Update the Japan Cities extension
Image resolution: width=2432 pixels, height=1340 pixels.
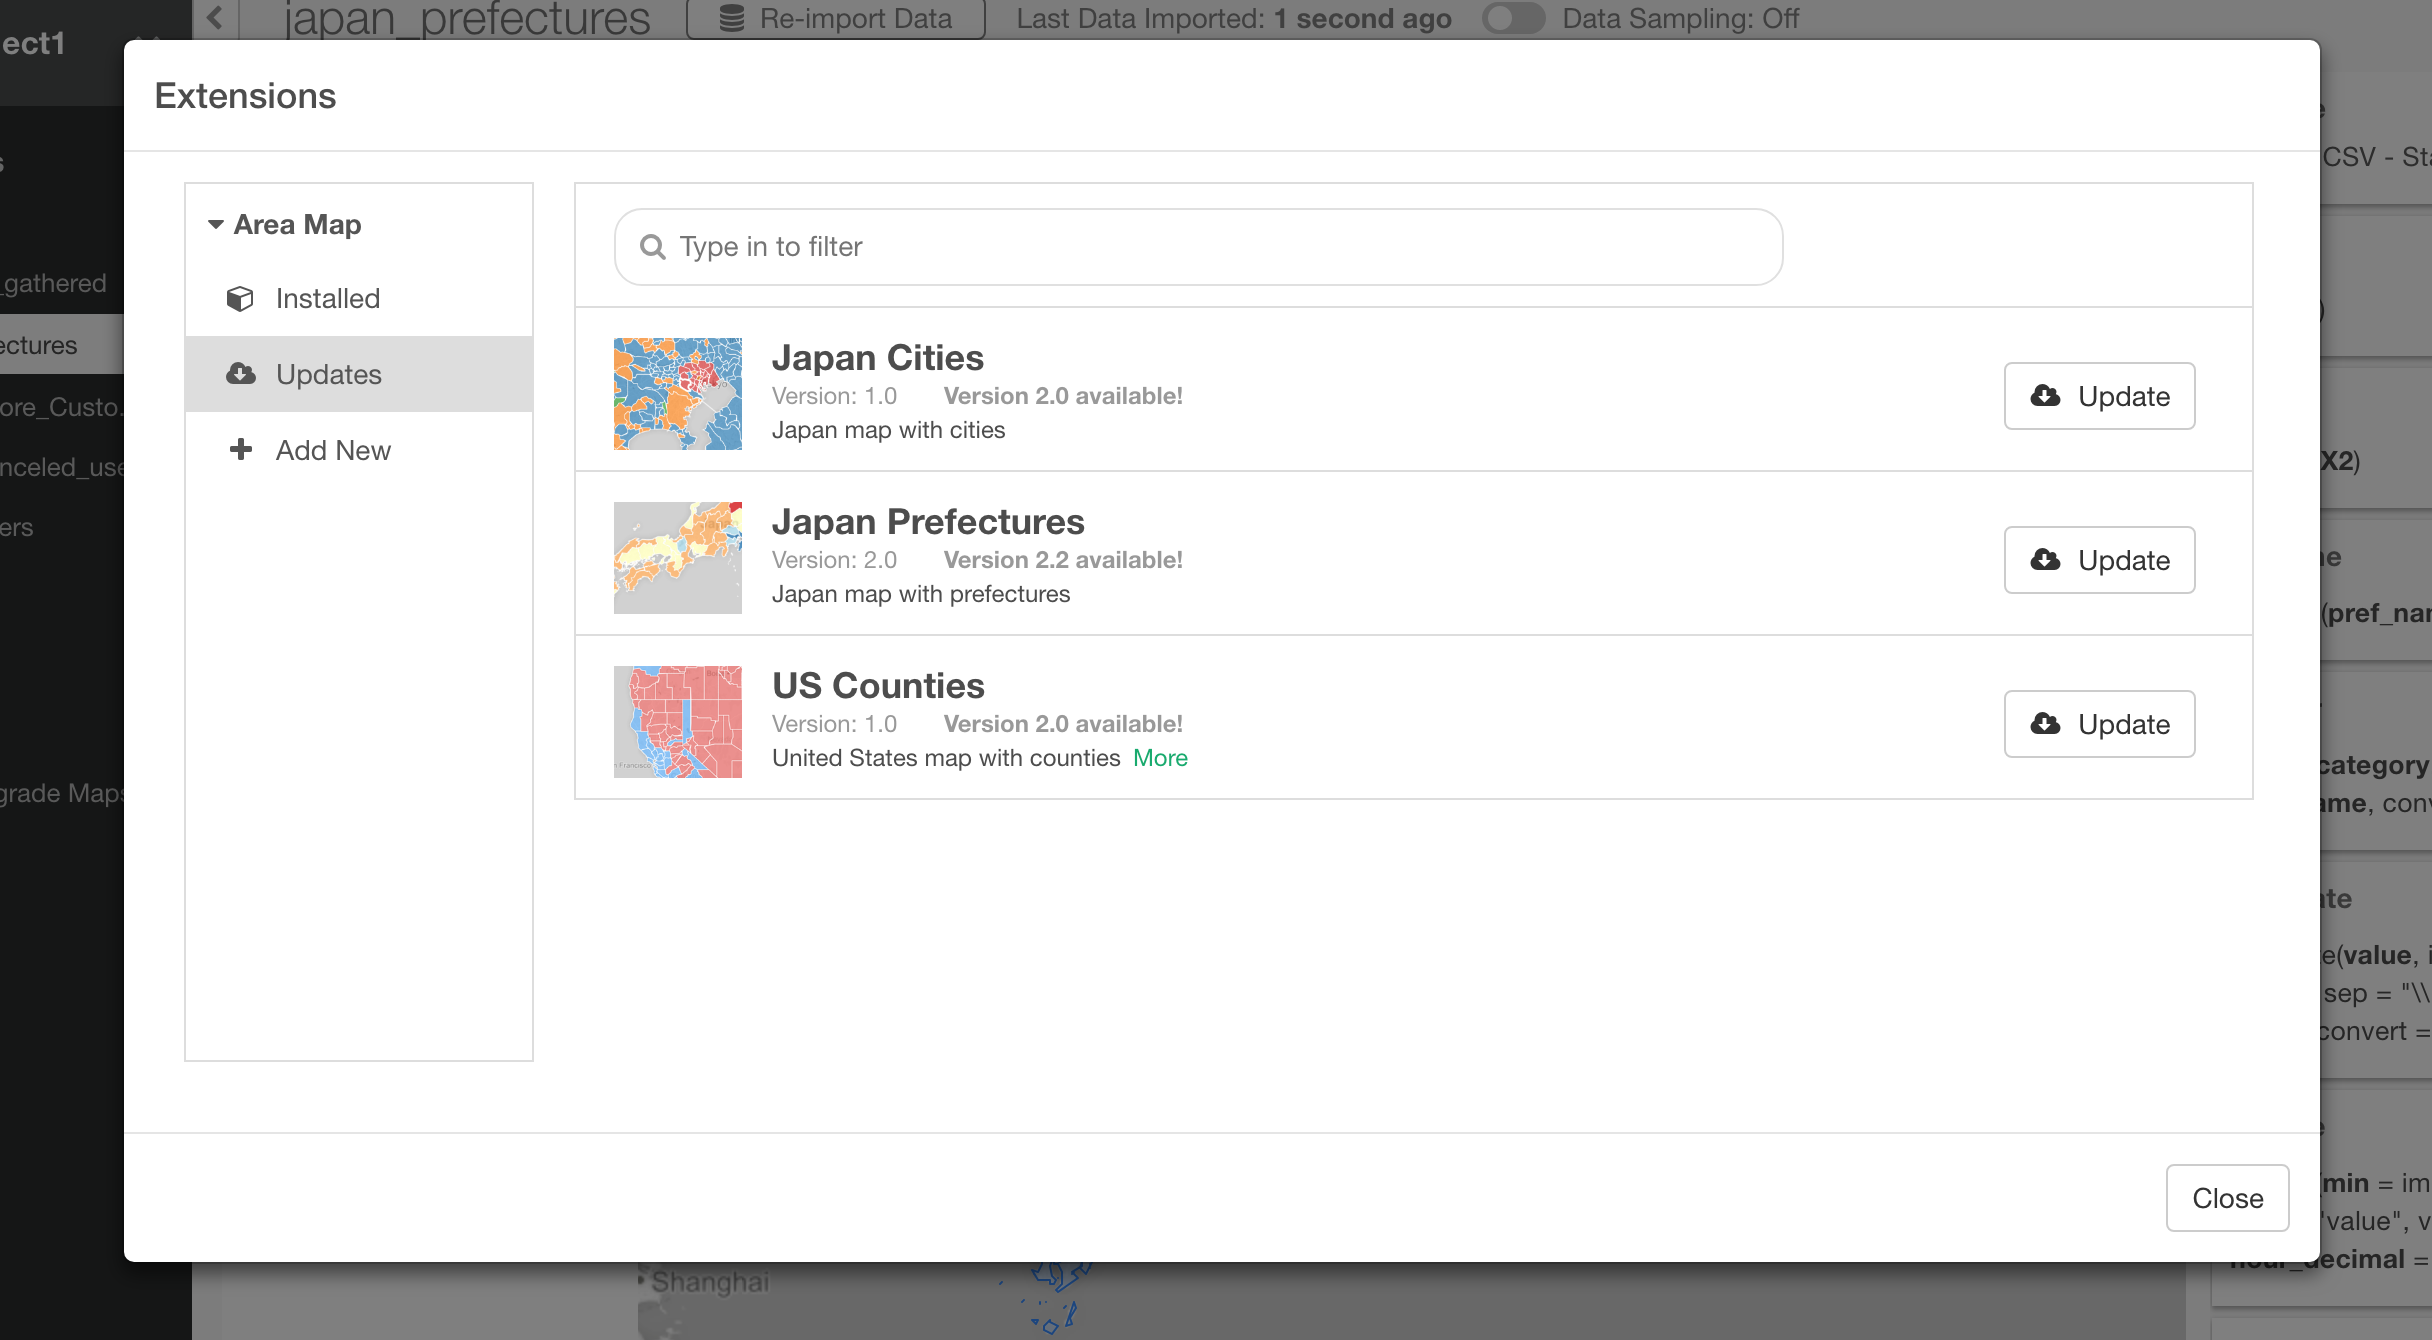click(x=2099, y=396)
